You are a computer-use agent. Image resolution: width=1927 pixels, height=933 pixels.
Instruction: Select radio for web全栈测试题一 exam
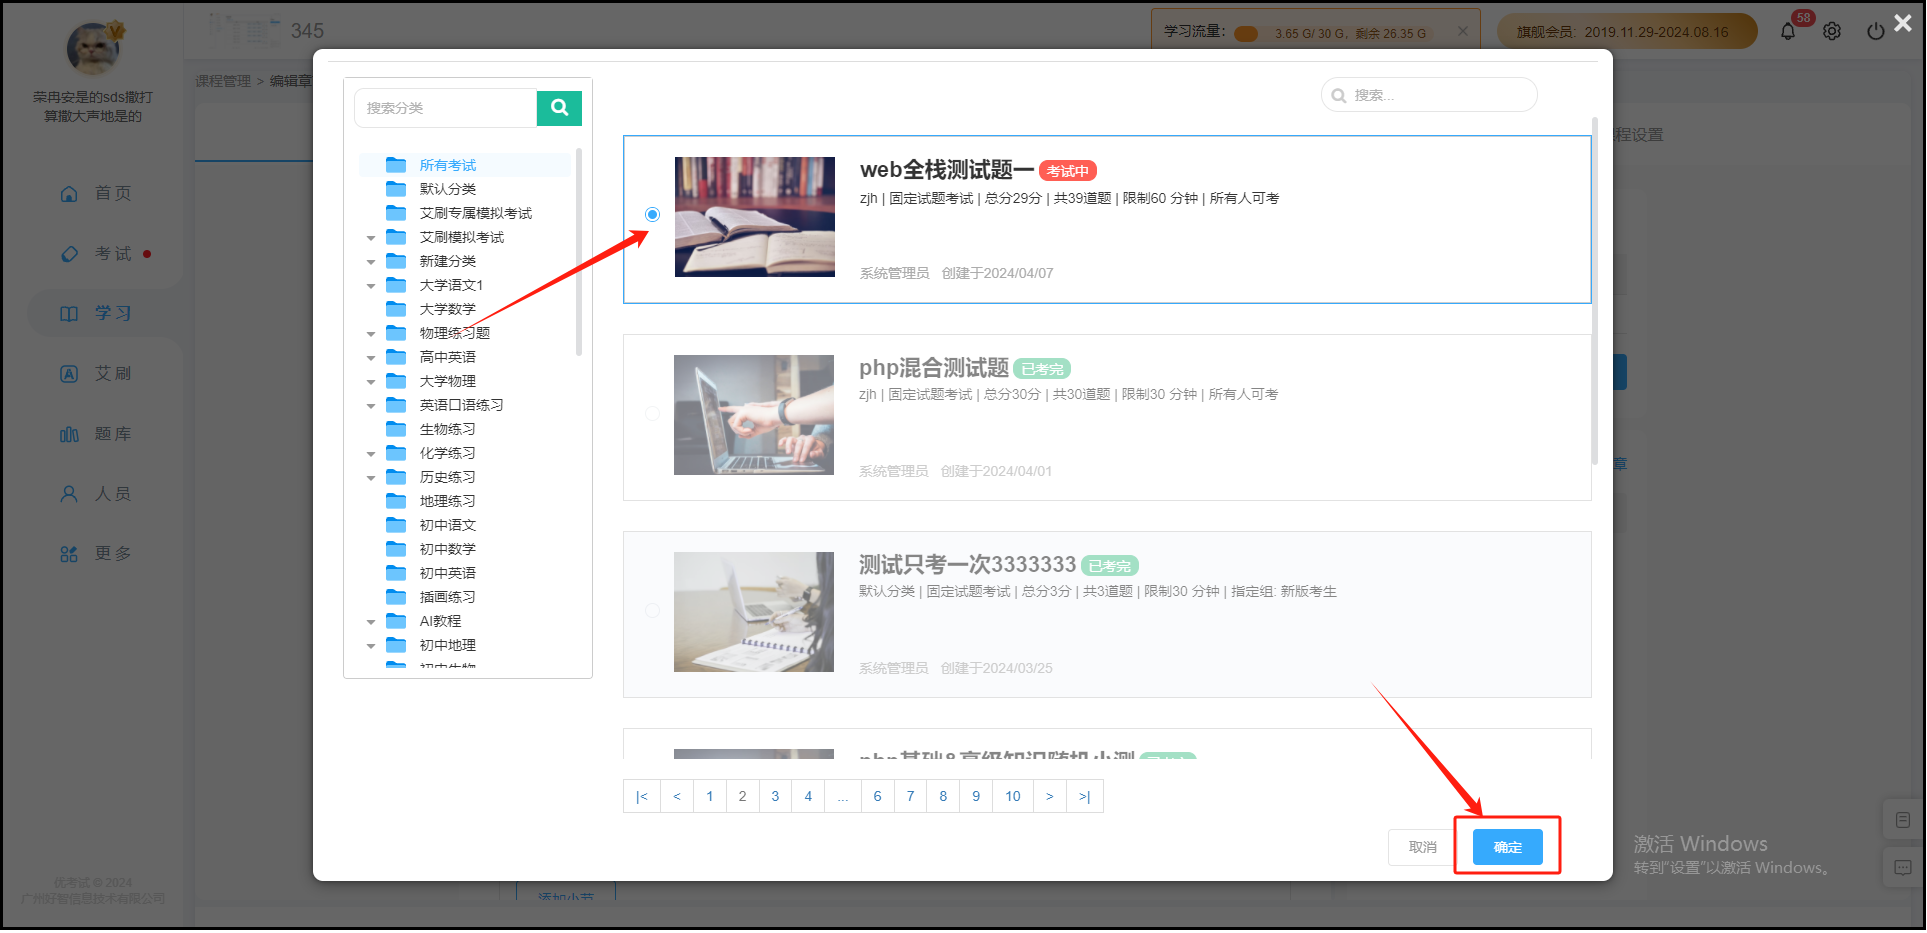652,214
